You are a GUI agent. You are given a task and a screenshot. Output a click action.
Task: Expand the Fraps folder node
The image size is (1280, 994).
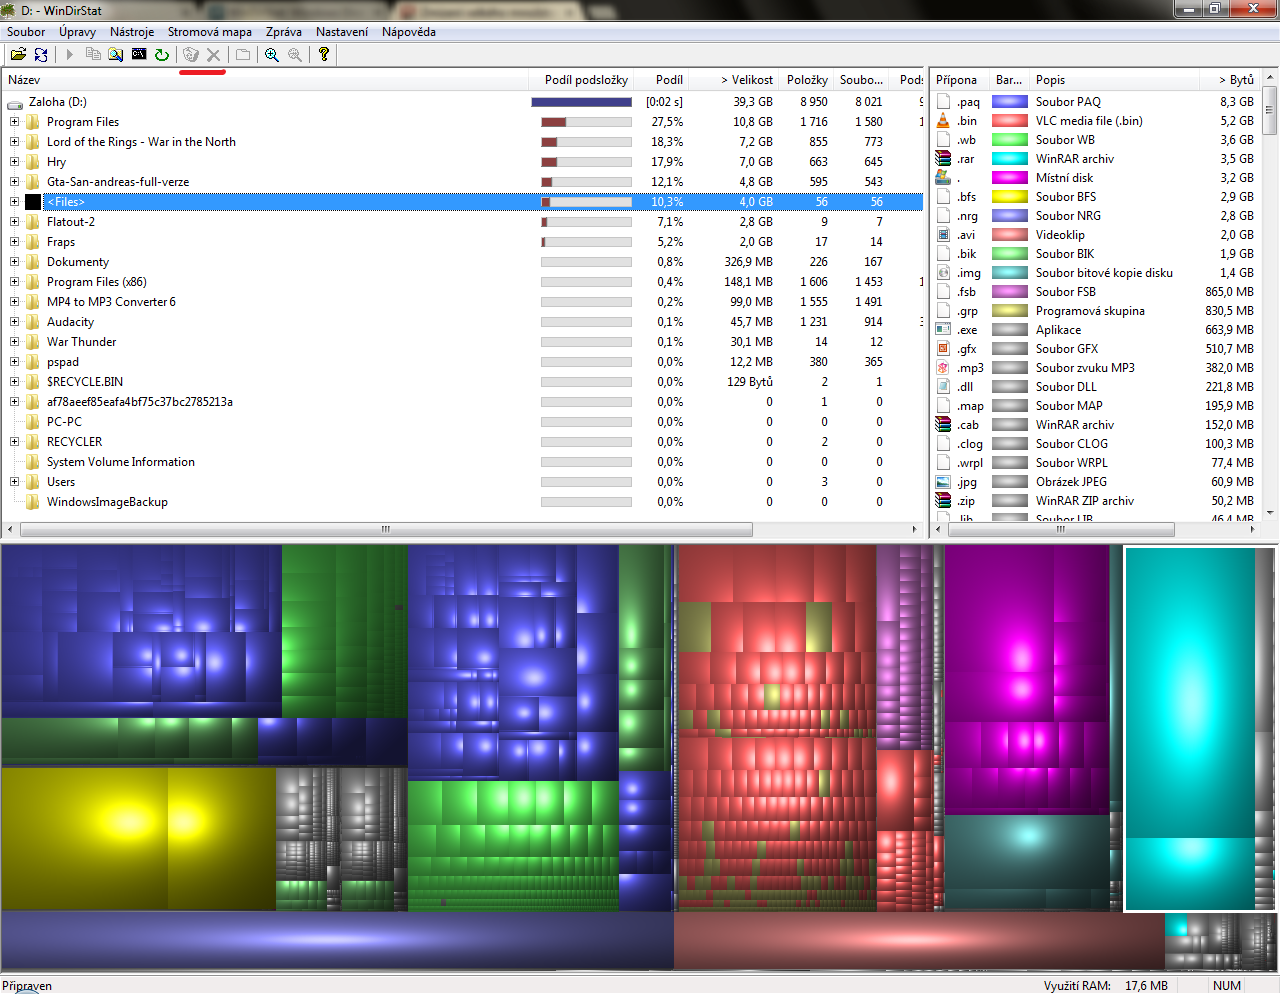point(14,242)
